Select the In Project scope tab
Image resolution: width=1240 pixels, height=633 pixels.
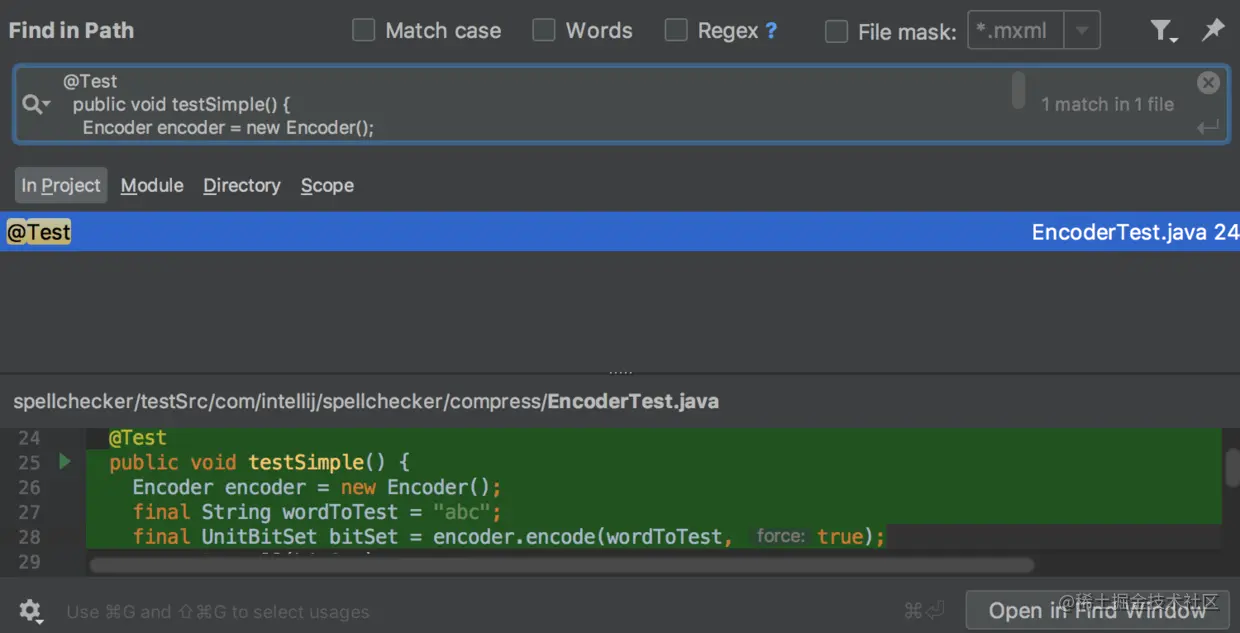[x=61, y=185]
